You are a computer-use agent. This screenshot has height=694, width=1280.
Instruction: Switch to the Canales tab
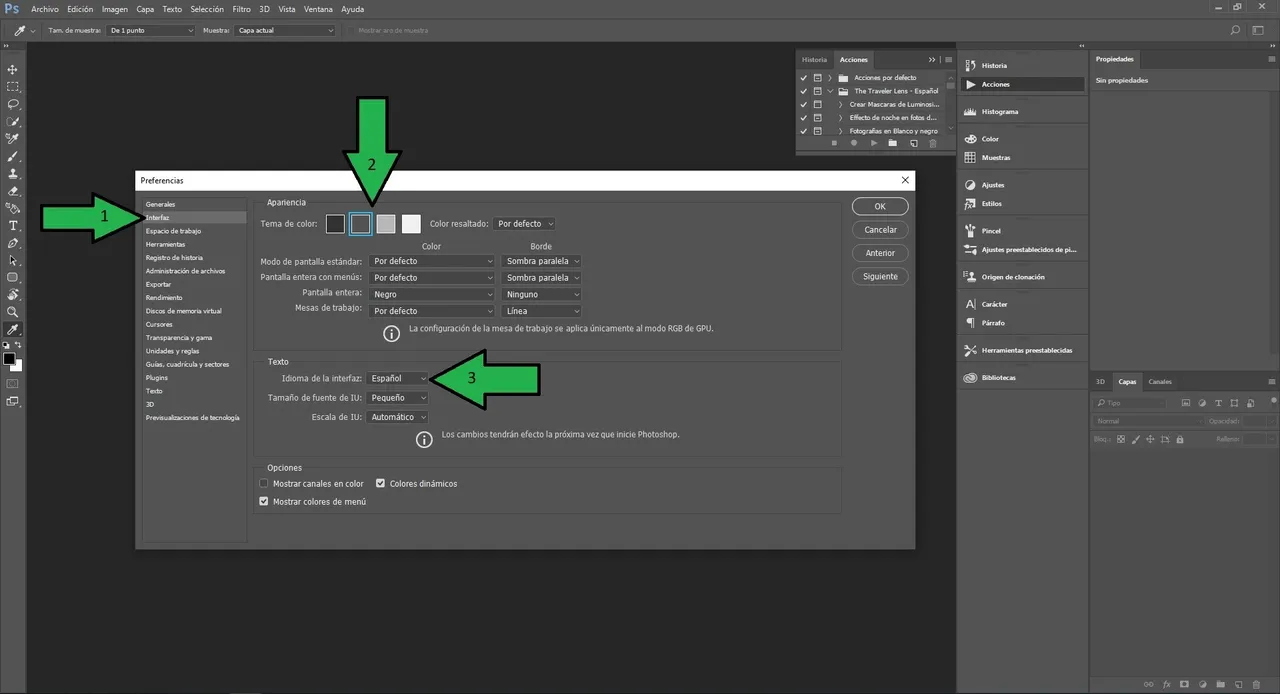1160,382
